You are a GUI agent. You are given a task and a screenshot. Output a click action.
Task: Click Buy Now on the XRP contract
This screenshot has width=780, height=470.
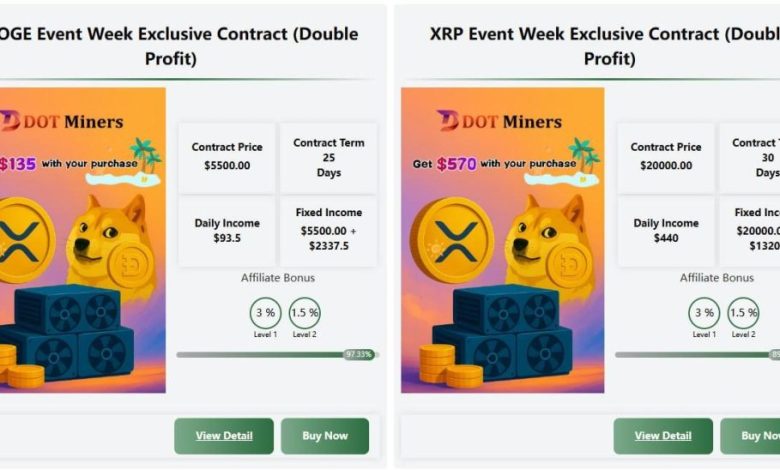750,436
